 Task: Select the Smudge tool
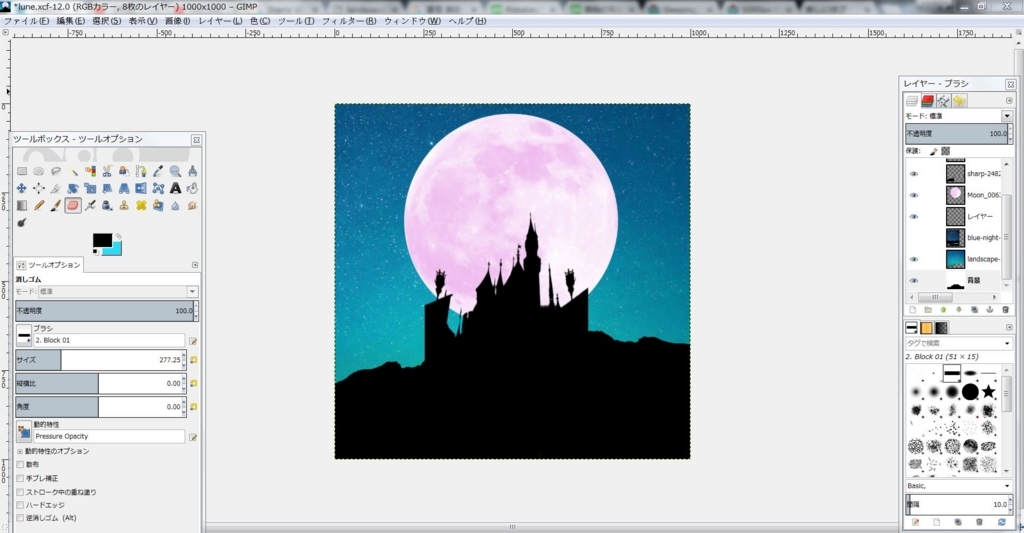point(192,205)
